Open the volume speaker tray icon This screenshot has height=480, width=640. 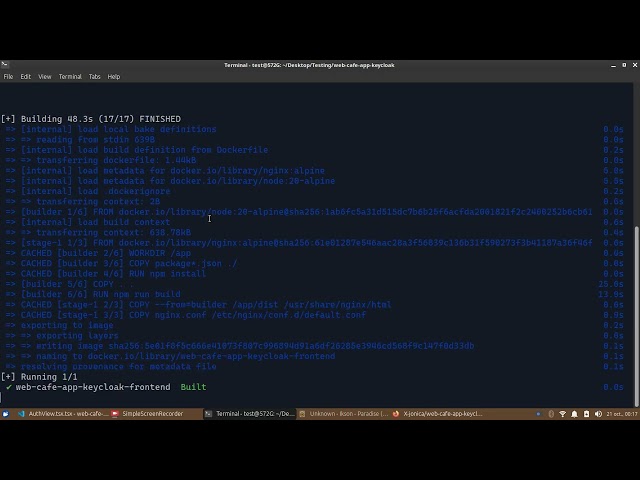pyautogui.click(x=598, y=414)
